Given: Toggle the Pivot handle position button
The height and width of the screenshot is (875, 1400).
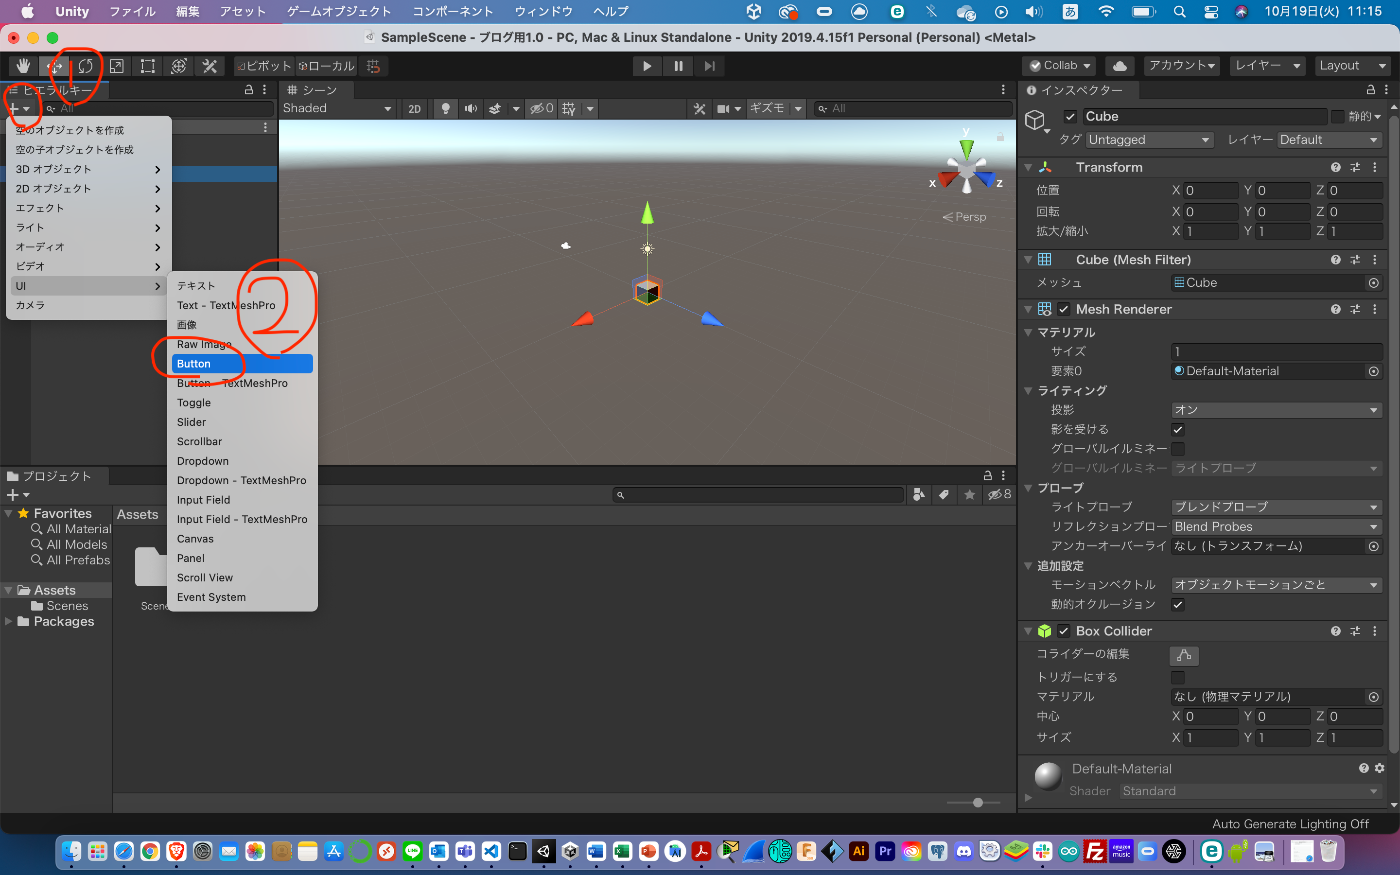Looking at the screenshot, I should (x=264, y=66).
